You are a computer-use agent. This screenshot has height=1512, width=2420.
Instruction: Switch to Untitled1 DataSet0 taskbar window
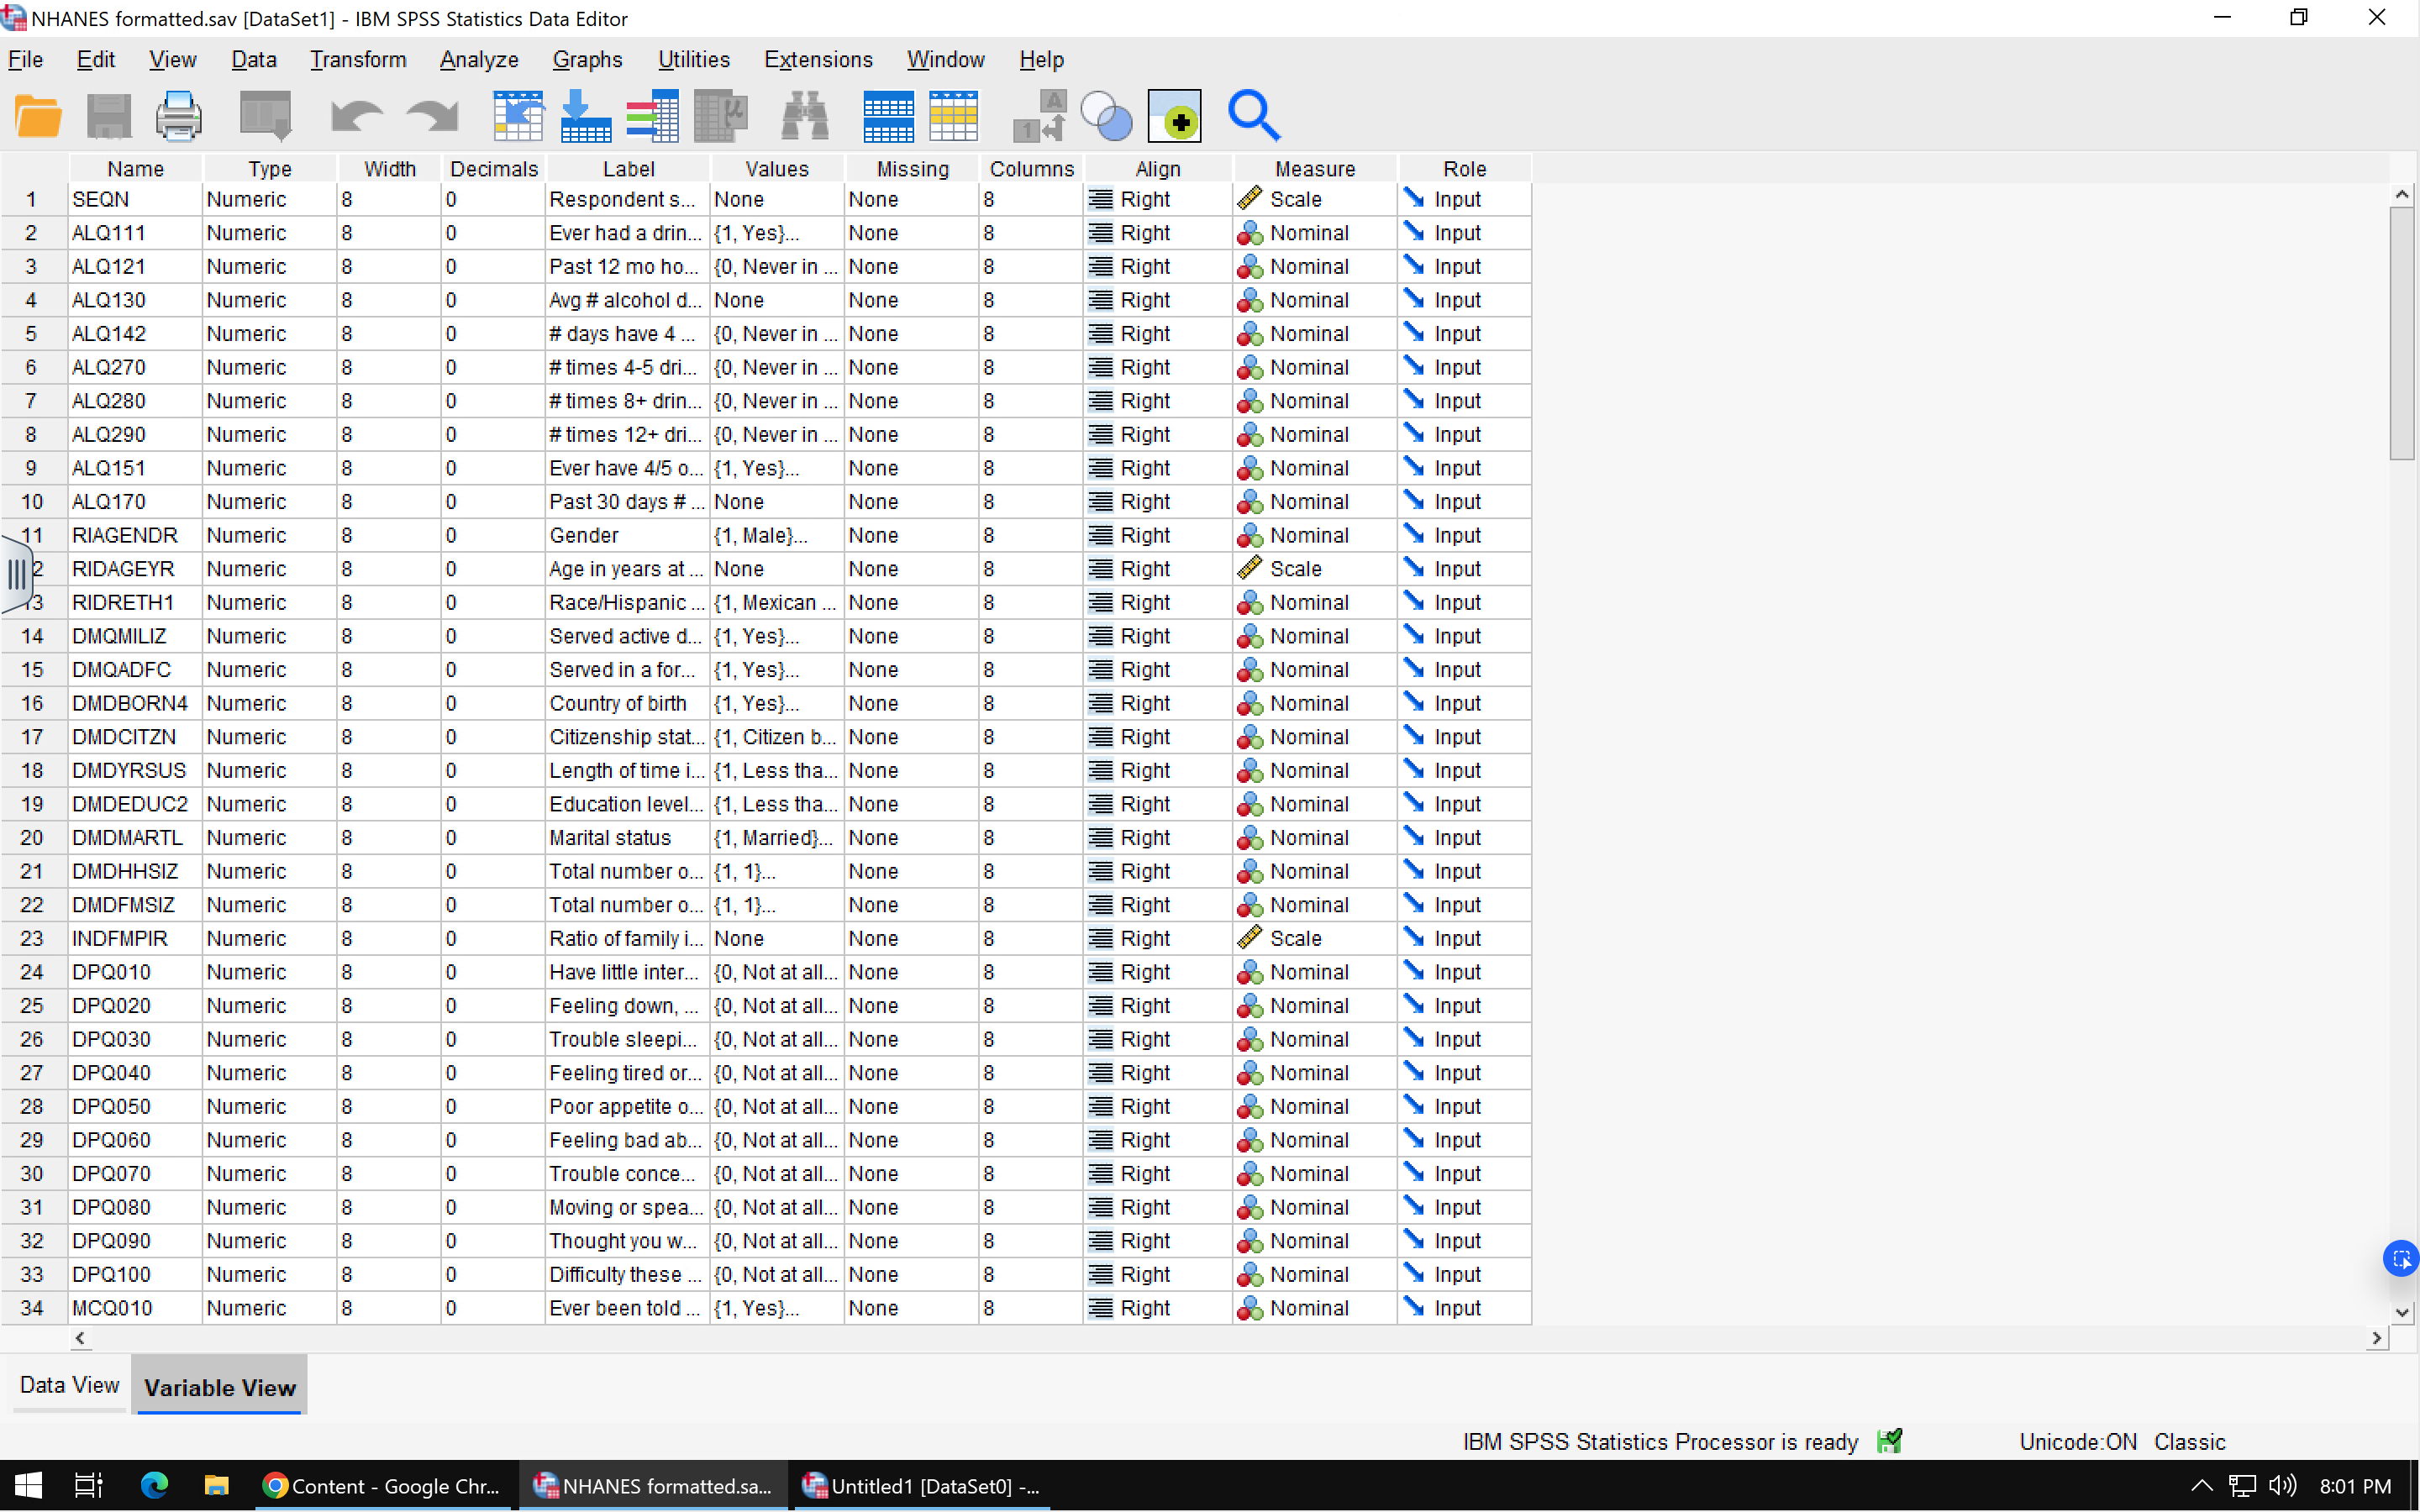click(x=921, y=1486)
